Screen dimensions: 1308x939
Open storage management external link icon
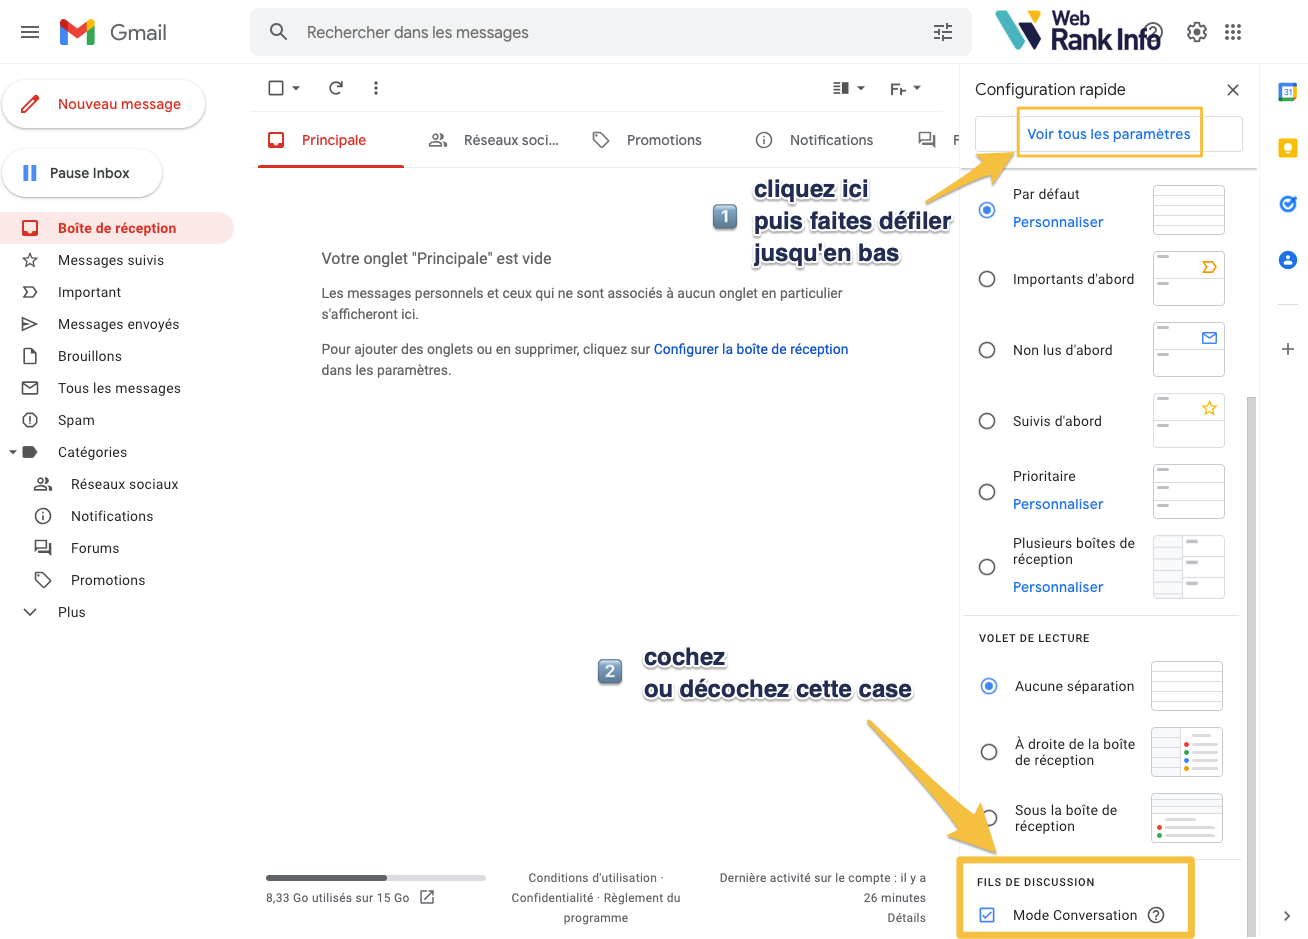coord(427,897)
